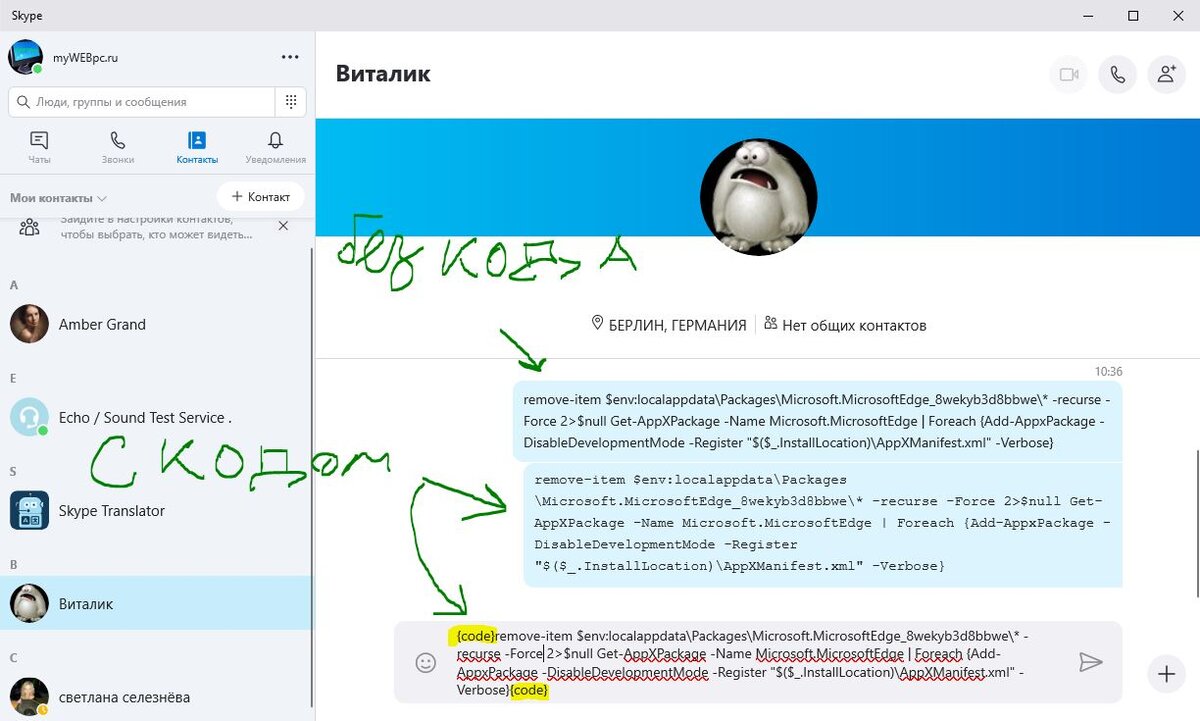The width and height of the screenshot is (1200, 721).
Task: Open contact Amber Grand
Action: click(x=156, y=324)
